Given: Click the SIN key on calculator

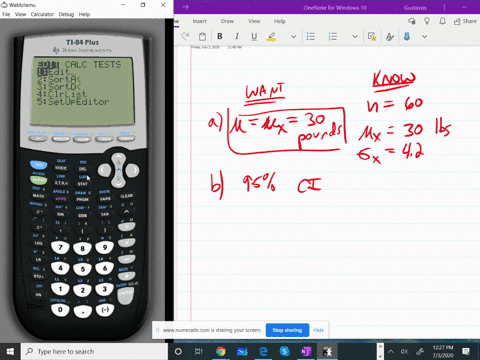Looking at the screenshot, I should [61, 214].
